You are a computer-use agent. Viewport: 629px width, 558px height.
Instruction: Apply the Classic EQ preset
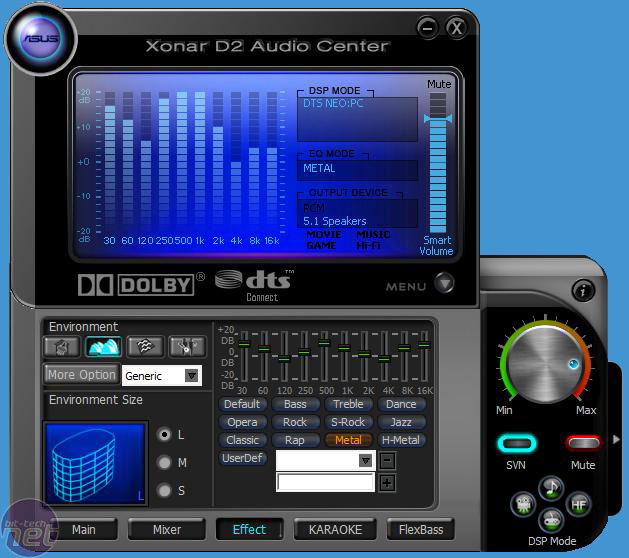(x=242, y=440)
